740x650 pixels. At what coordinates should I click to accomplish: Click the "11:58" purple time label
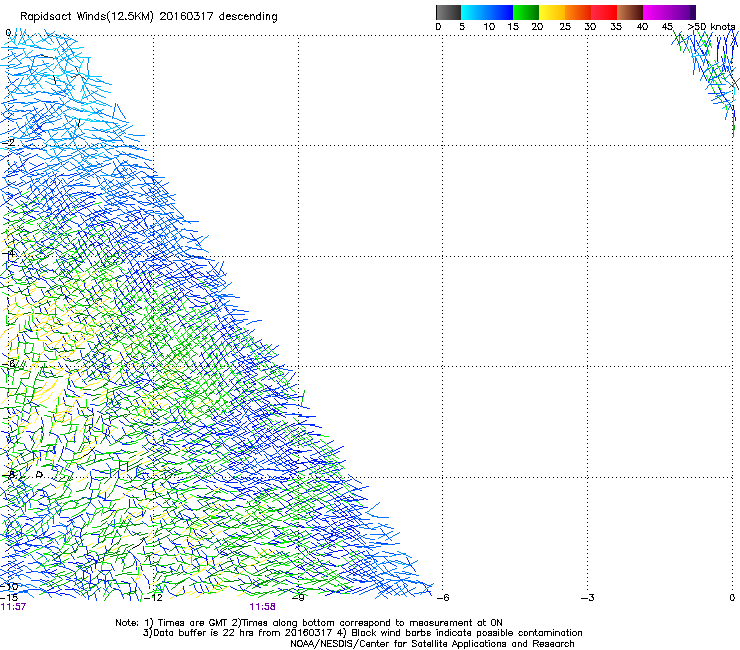(x=262, y=607)
